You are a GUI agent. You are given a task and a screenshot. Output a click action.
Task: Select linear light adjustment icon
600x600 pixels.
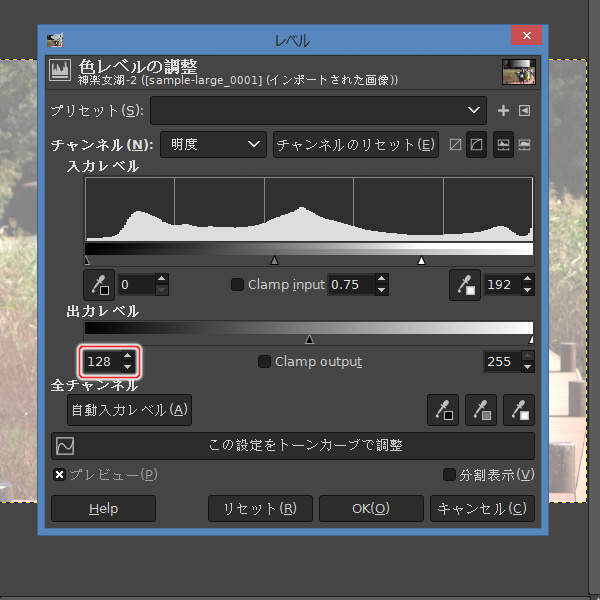[x=455, y=145]
